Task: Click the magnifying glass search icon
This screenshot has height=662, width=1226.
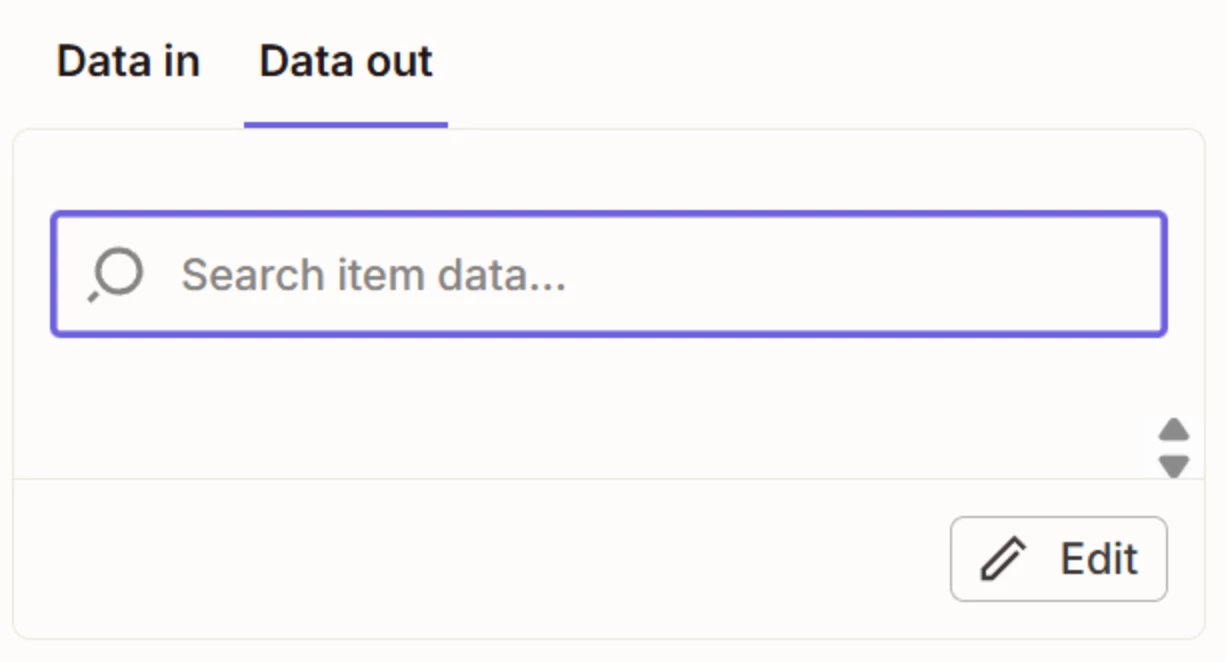Action: pos(116,275)
